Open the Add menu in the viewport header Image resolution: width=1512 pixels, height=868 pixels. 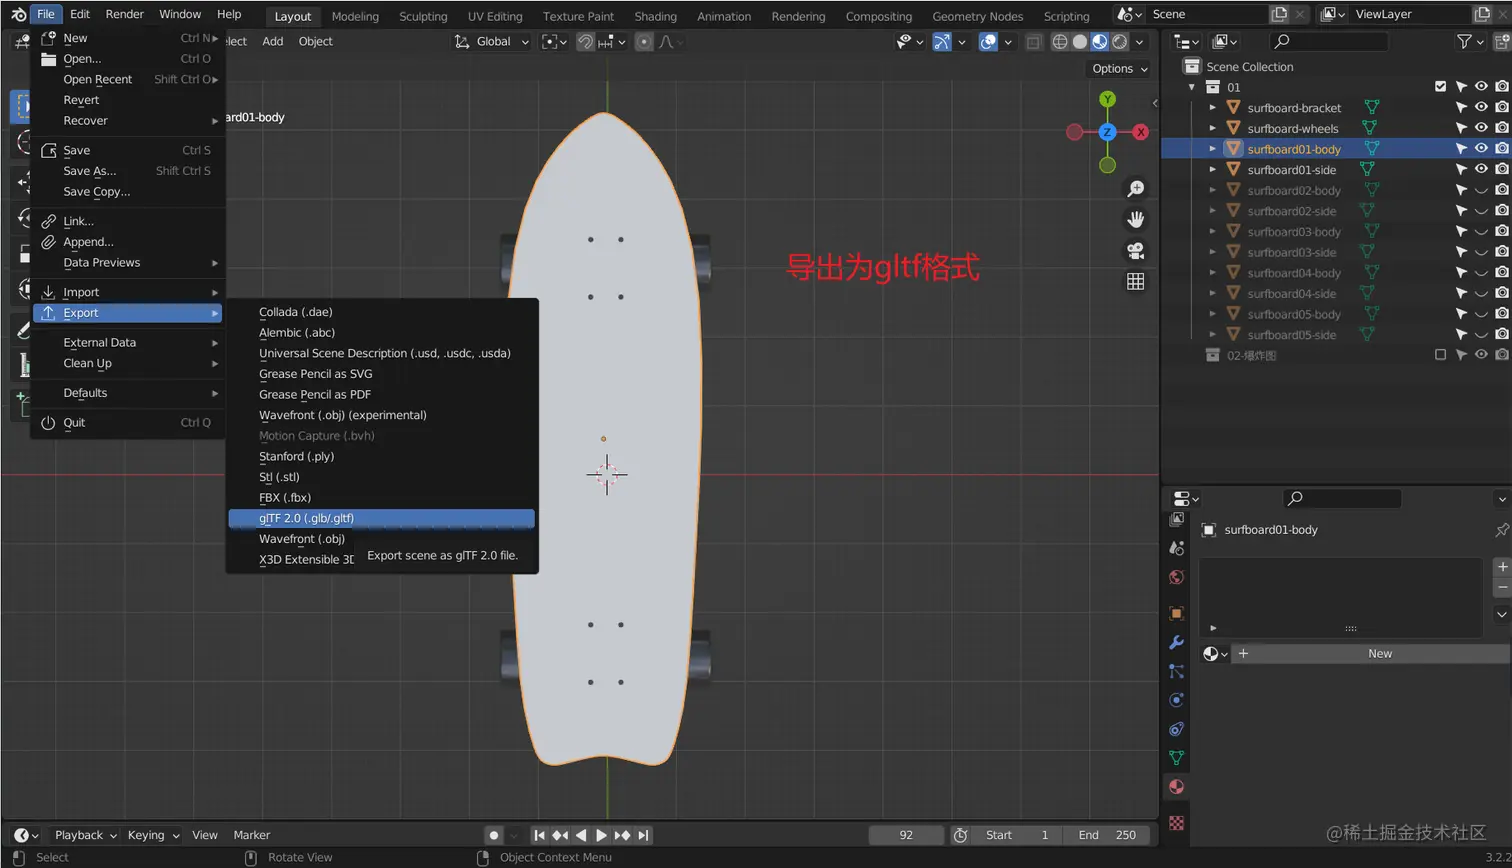(273, 41)
